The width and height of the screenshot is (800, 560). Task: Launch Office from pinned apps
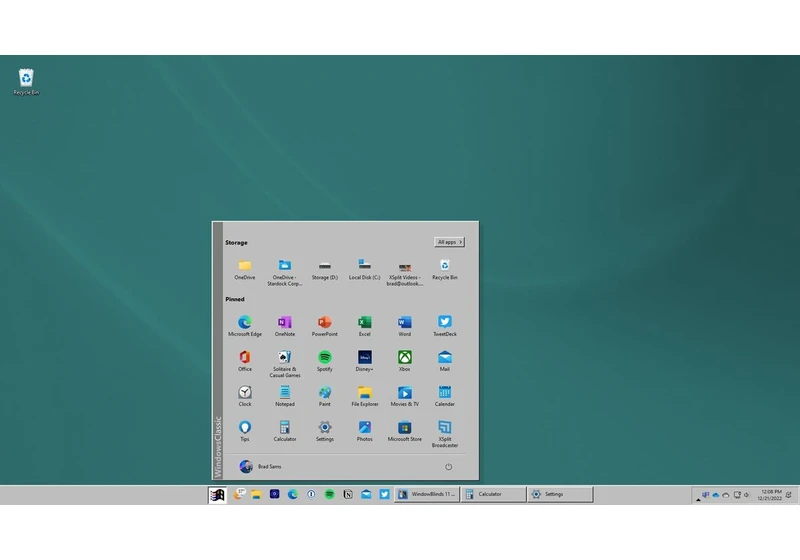click(245, 361)
